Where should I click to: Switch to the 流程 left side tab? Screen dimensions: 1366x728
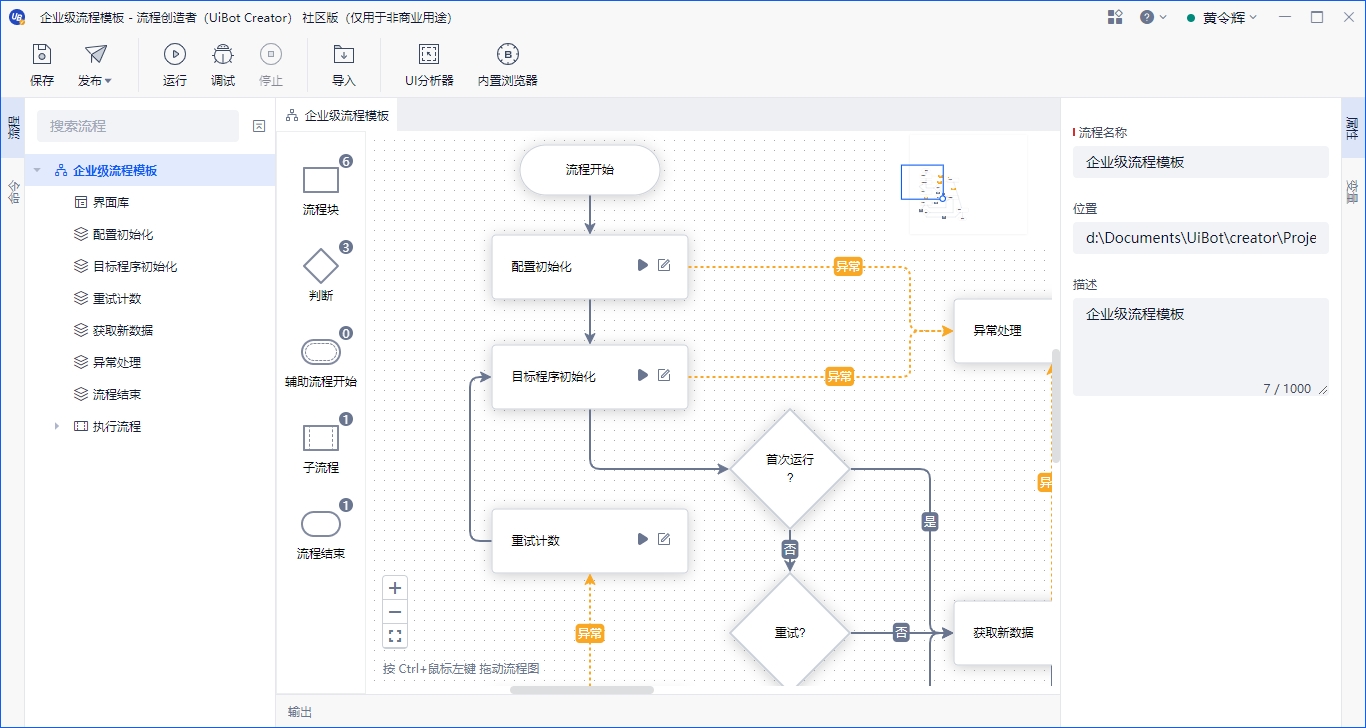coord(13,127)
